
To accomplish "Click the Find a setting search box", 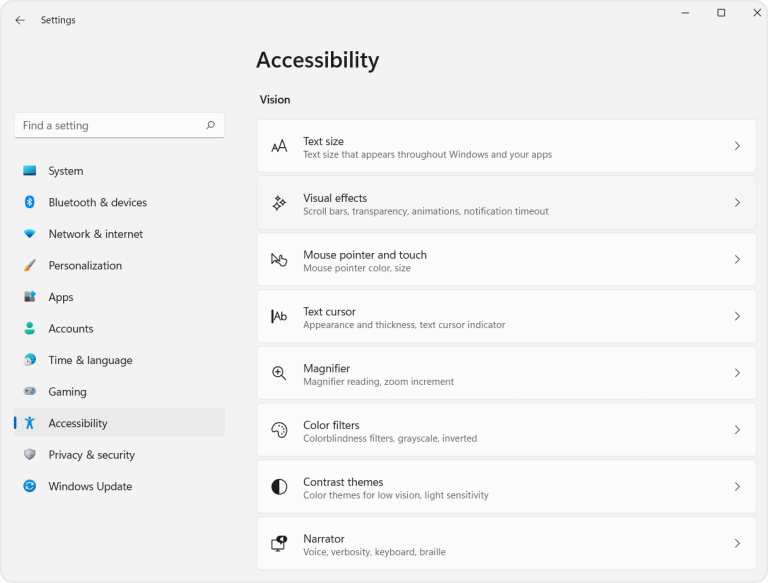I will click(x=120, y=125).
